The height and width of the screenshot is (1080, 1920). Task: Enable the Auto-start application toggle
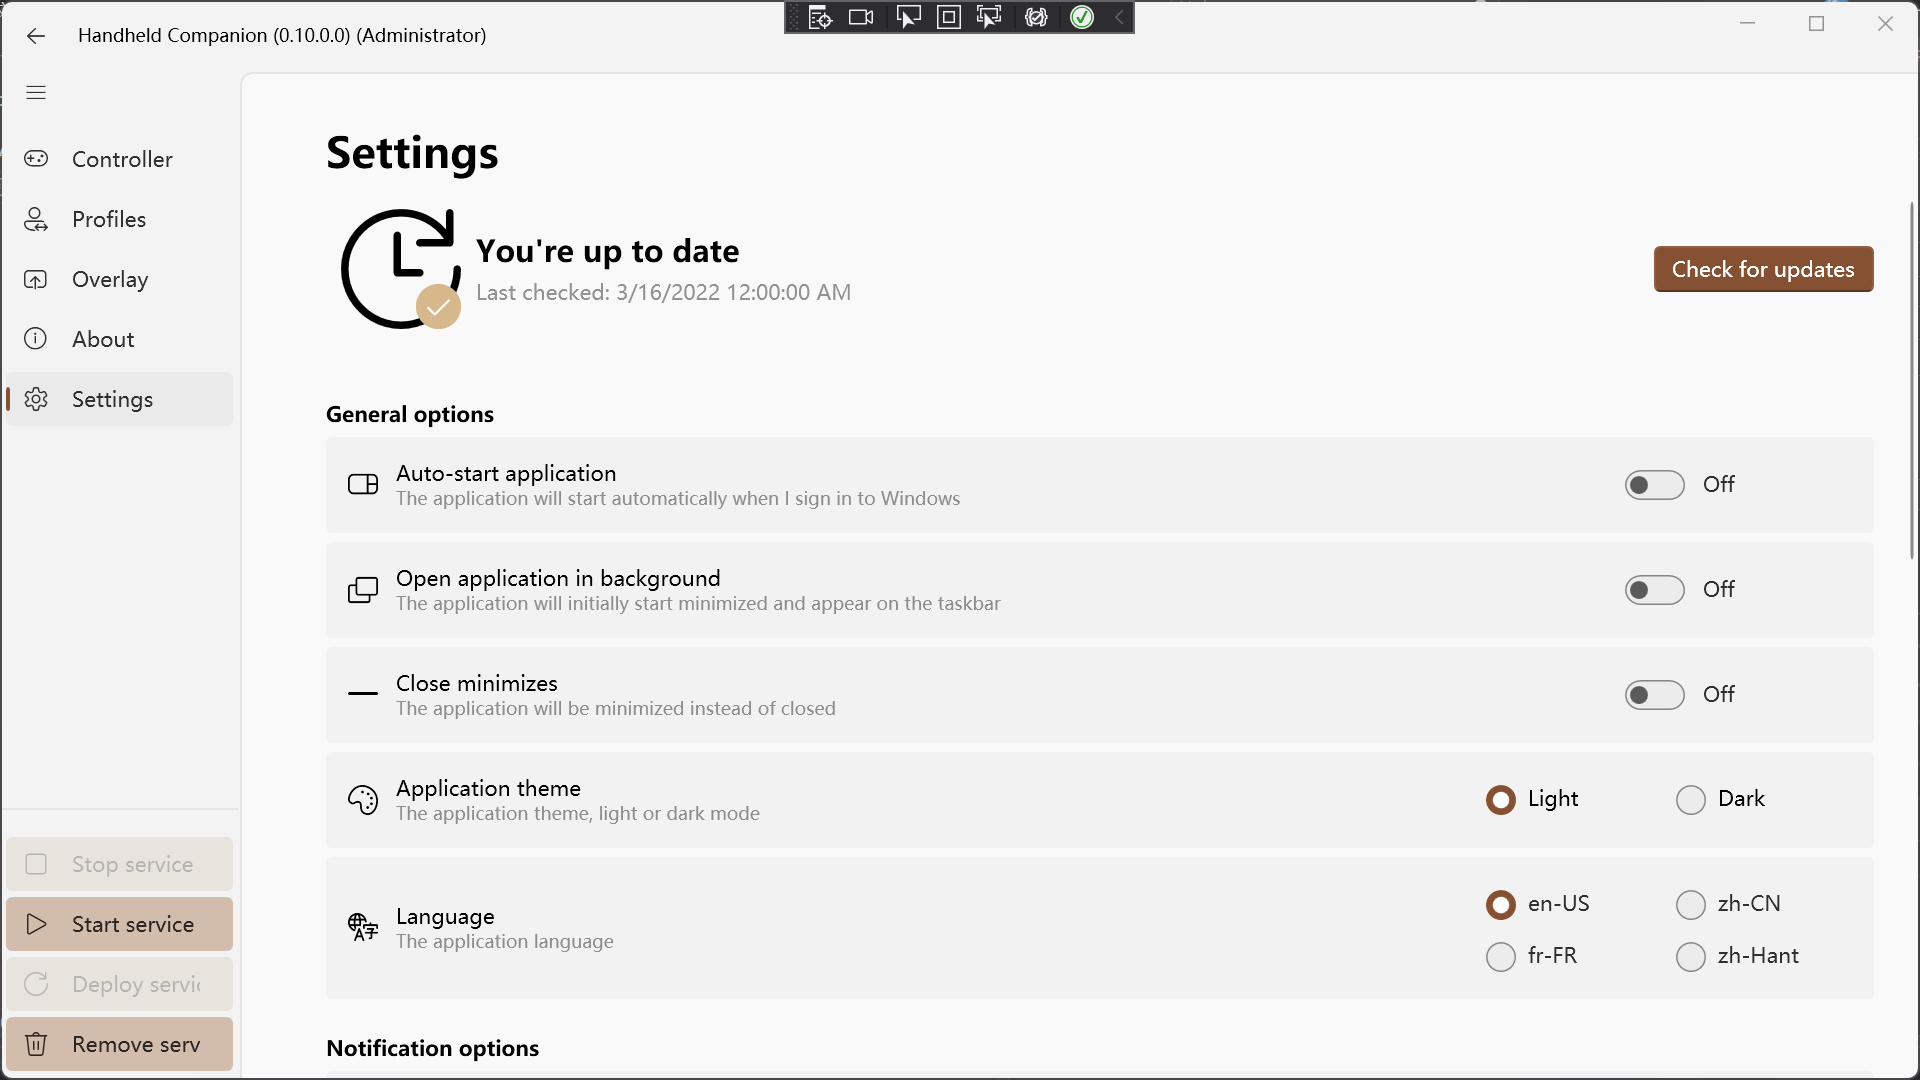(x=1654, y=485)
